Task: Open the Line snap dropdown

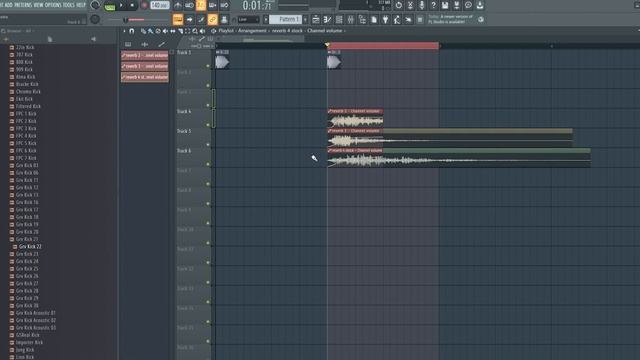Action: click(248, 19)
